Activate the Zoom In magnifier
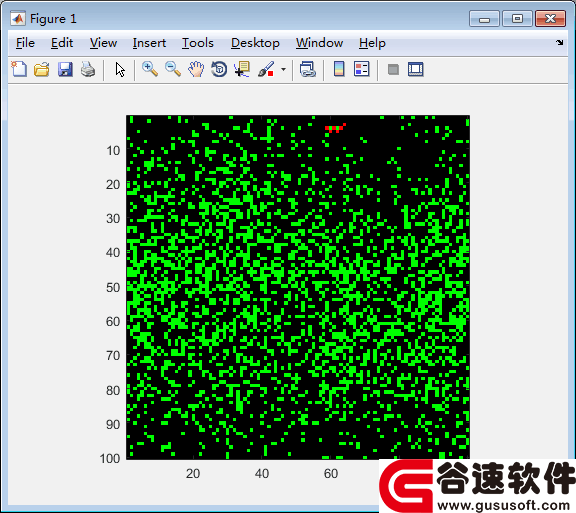Image resolution: width=576 pixels, height=513 pixels. (150, 69)
